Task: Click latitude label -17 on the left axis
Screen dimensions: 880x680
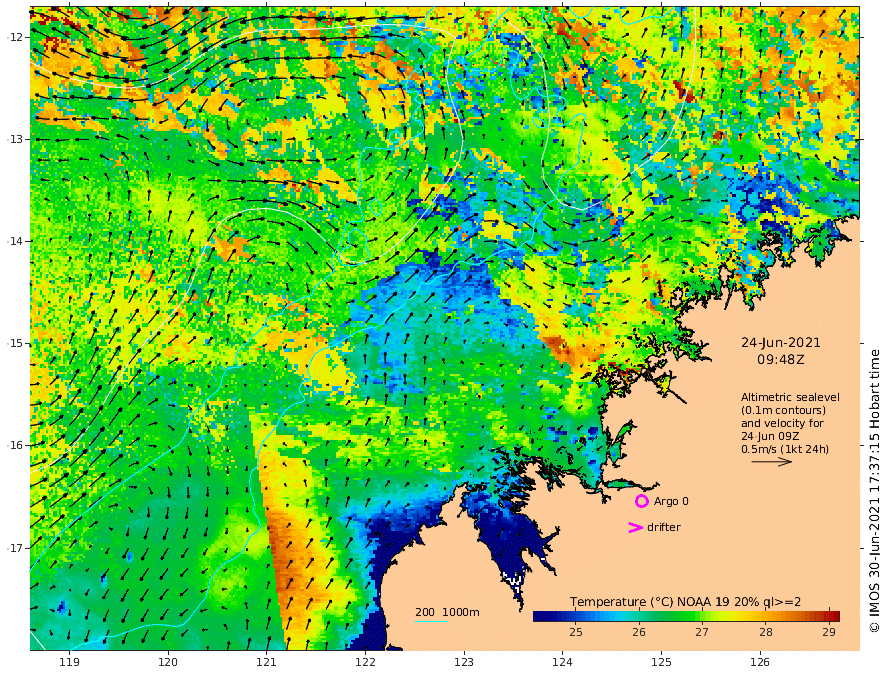Action: pyautogui.click(x=14, y=548)
